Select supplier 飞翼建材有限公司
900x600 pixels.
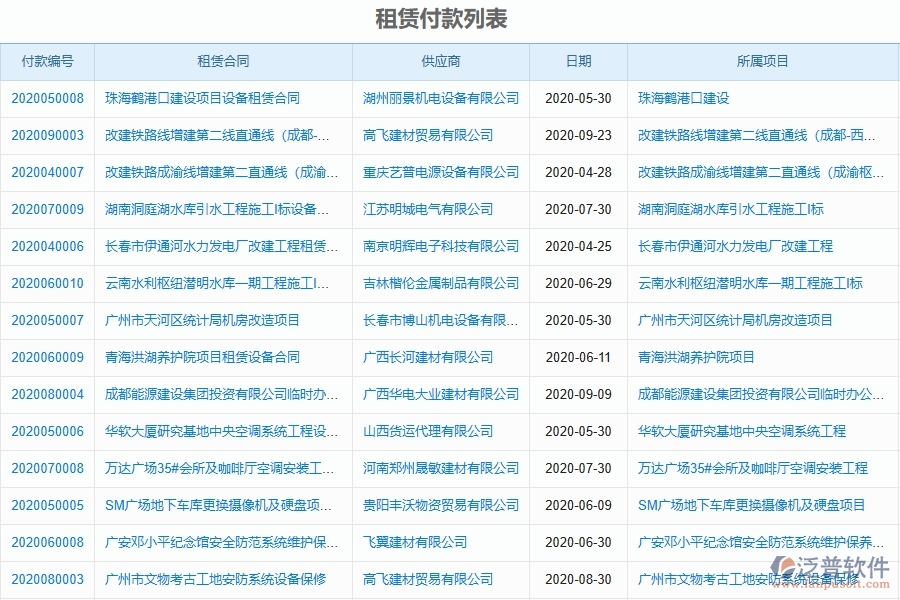point(413,542)
